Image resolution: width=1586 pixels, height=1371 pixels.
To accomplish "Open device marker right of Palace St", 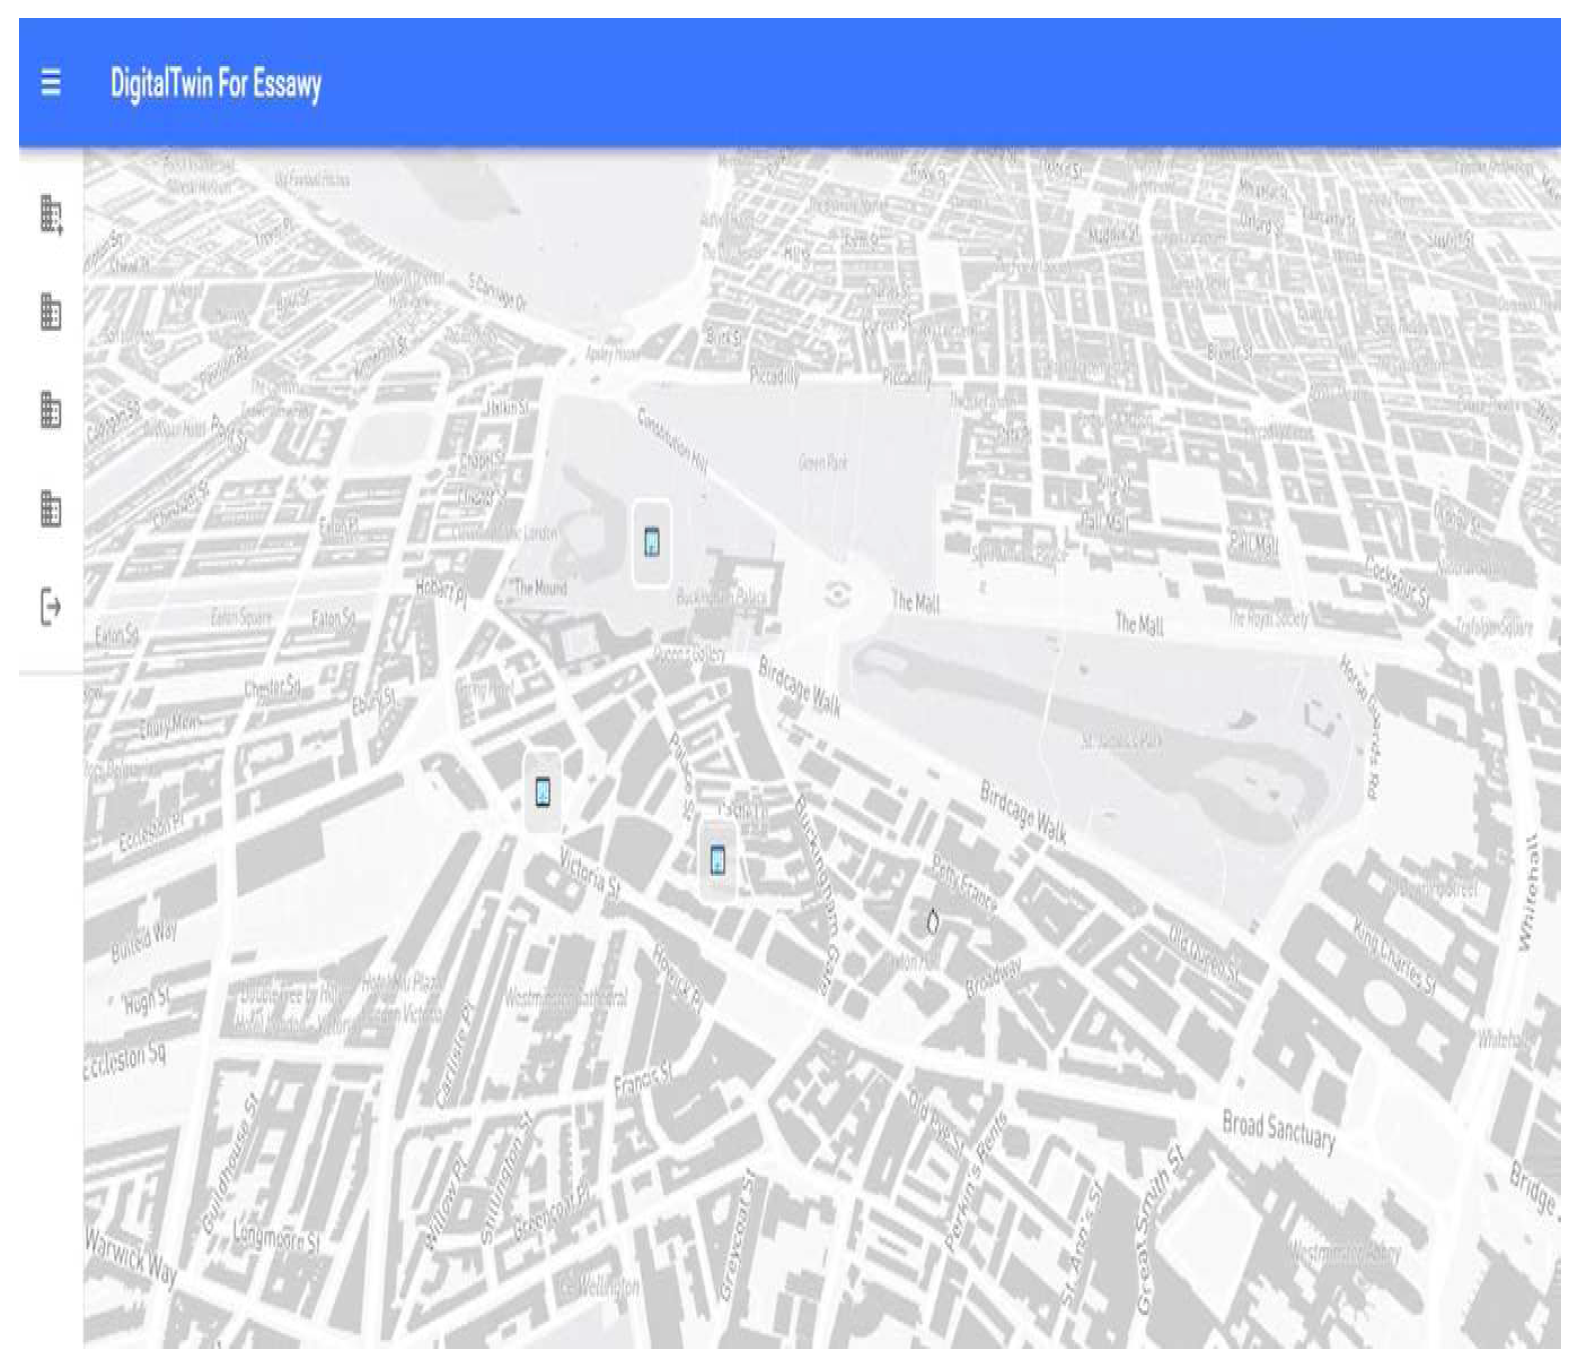I will pyautogui.click(x=717, y=859).
